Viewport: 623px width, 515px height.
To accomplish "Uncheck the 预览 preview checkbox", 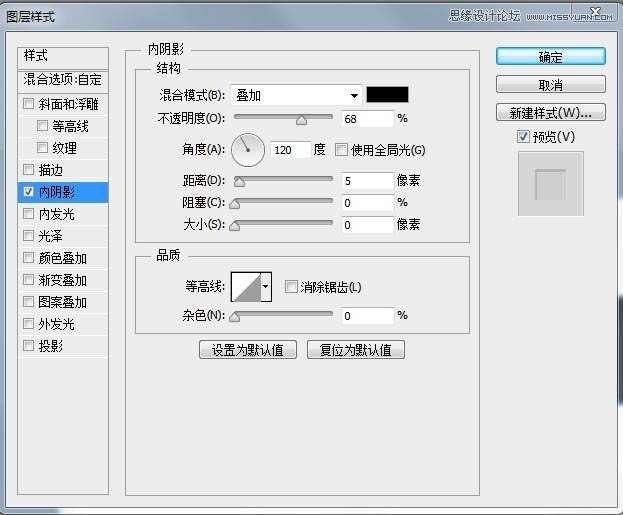I will coord(523,136).
